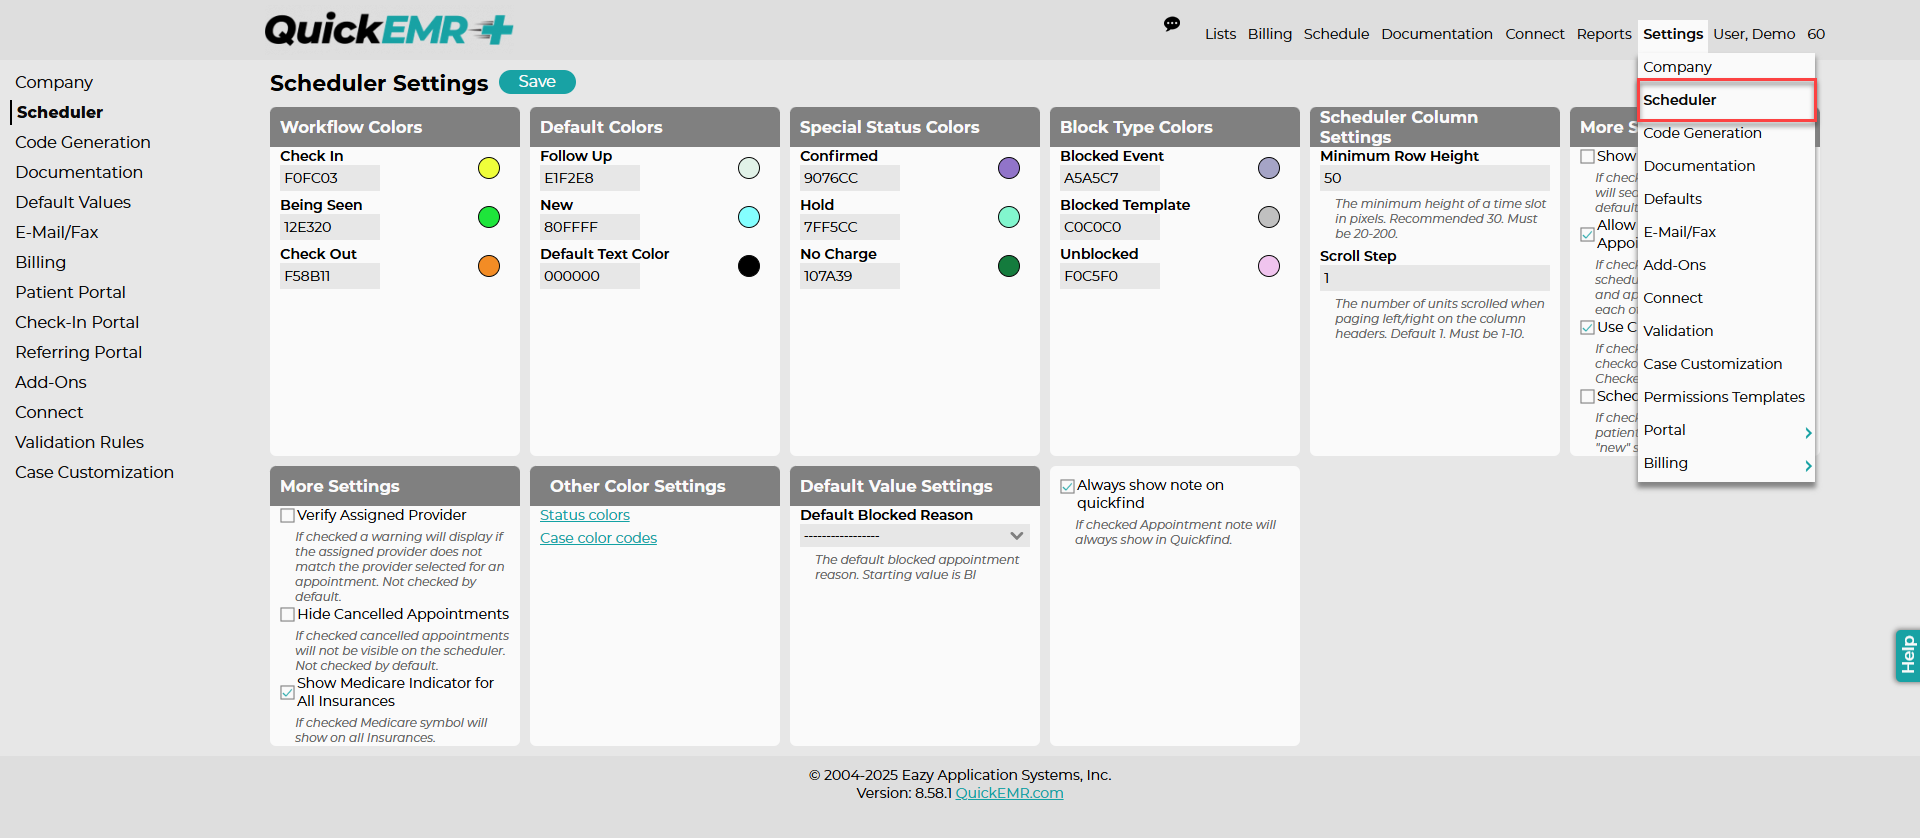1920x838 pixels.
Task: Open the Billing top navigation menu
Action: coord(1270,34)
